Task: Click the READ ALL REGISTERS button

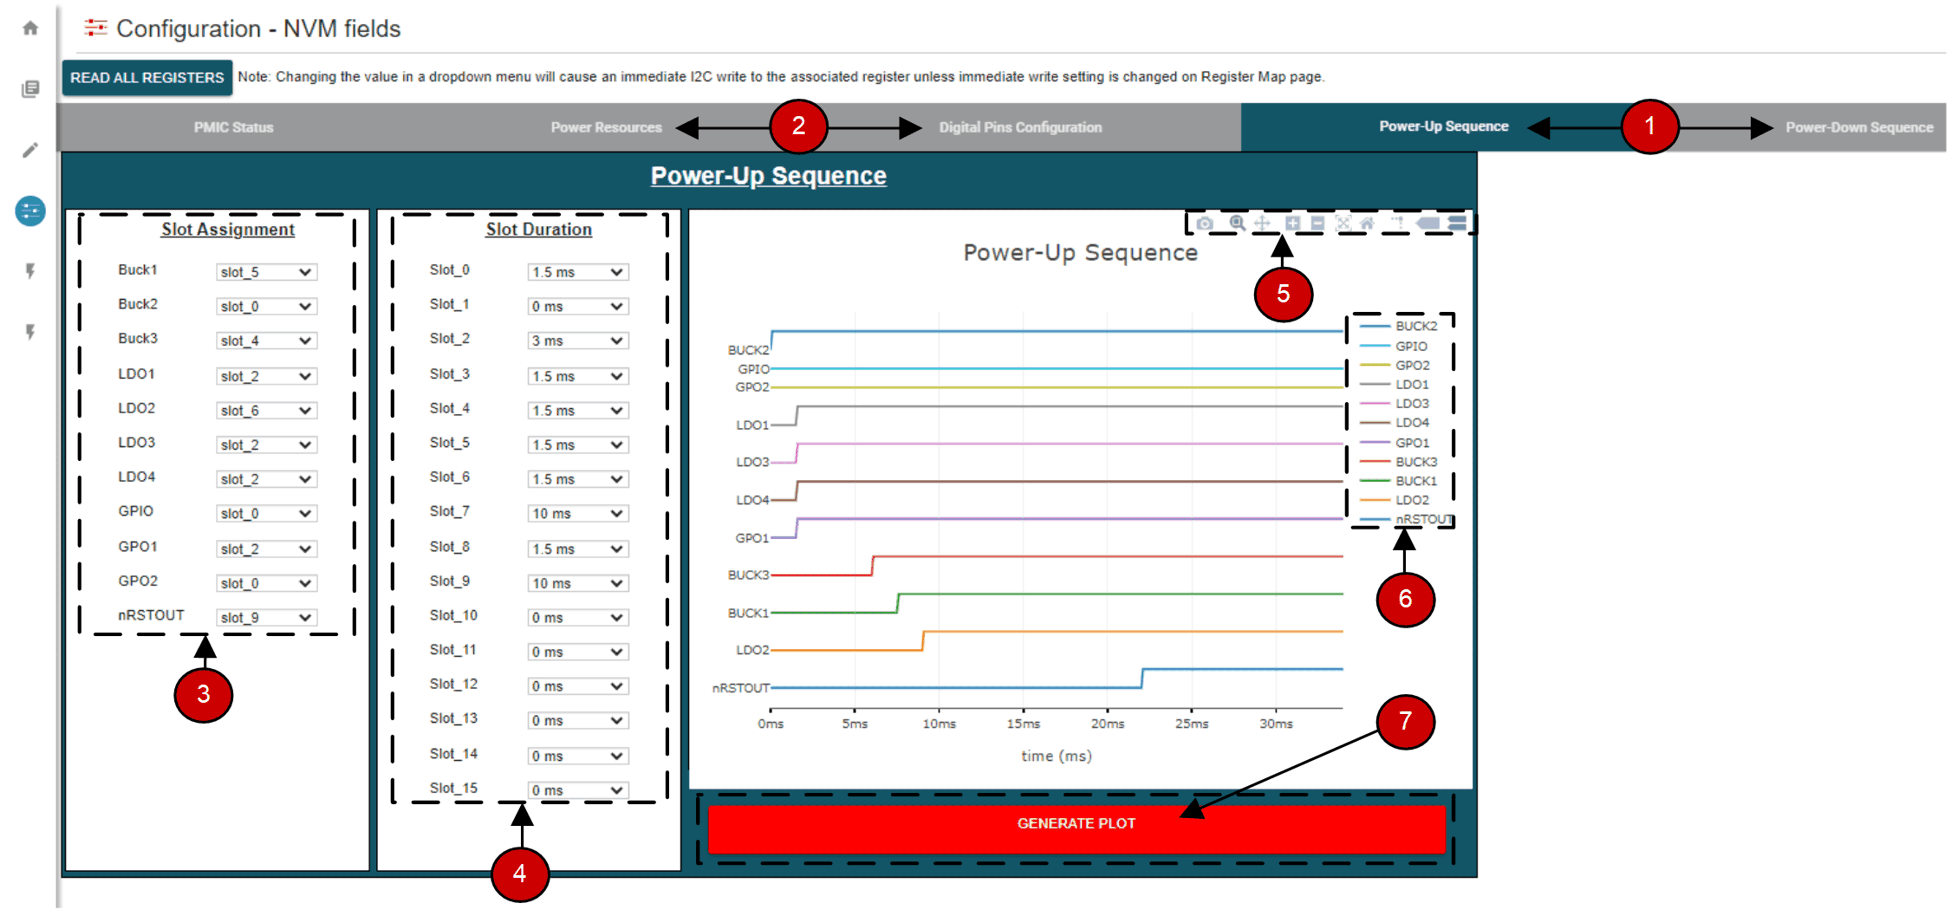Action: click(147, 78)
